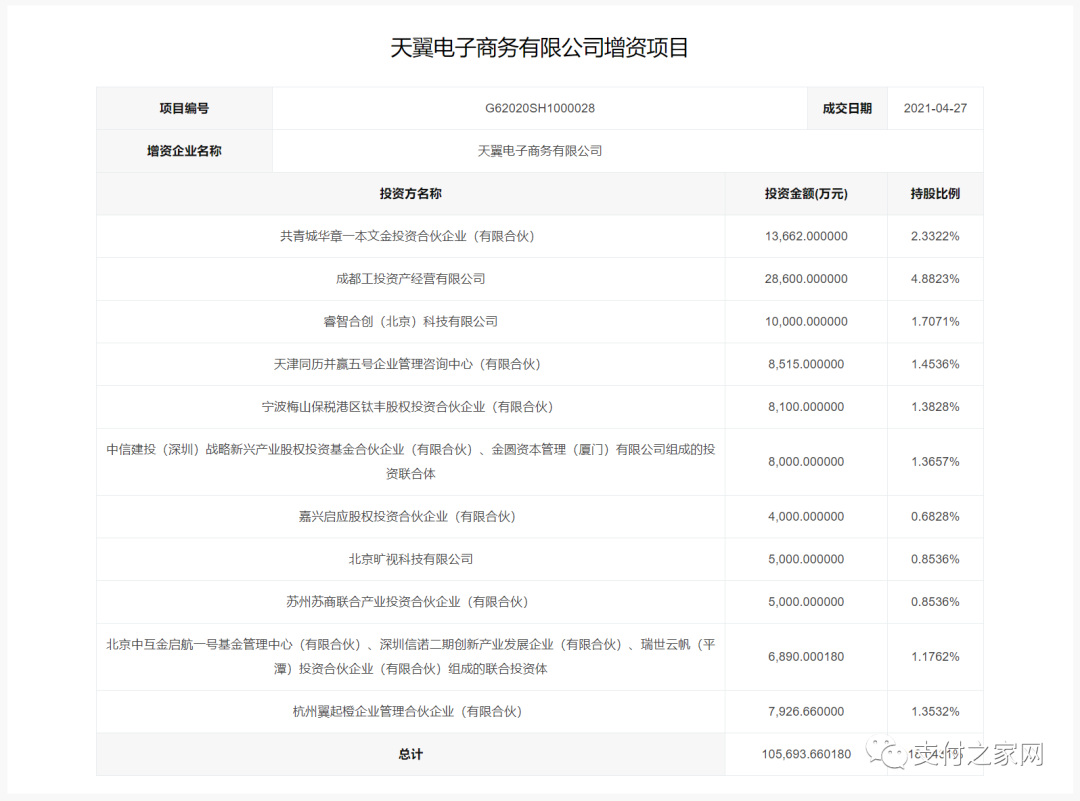Screen dimensions: 1080x801
Task: Click 0.8536% in 北京旷视 row
Action: (x=935, y=559)
